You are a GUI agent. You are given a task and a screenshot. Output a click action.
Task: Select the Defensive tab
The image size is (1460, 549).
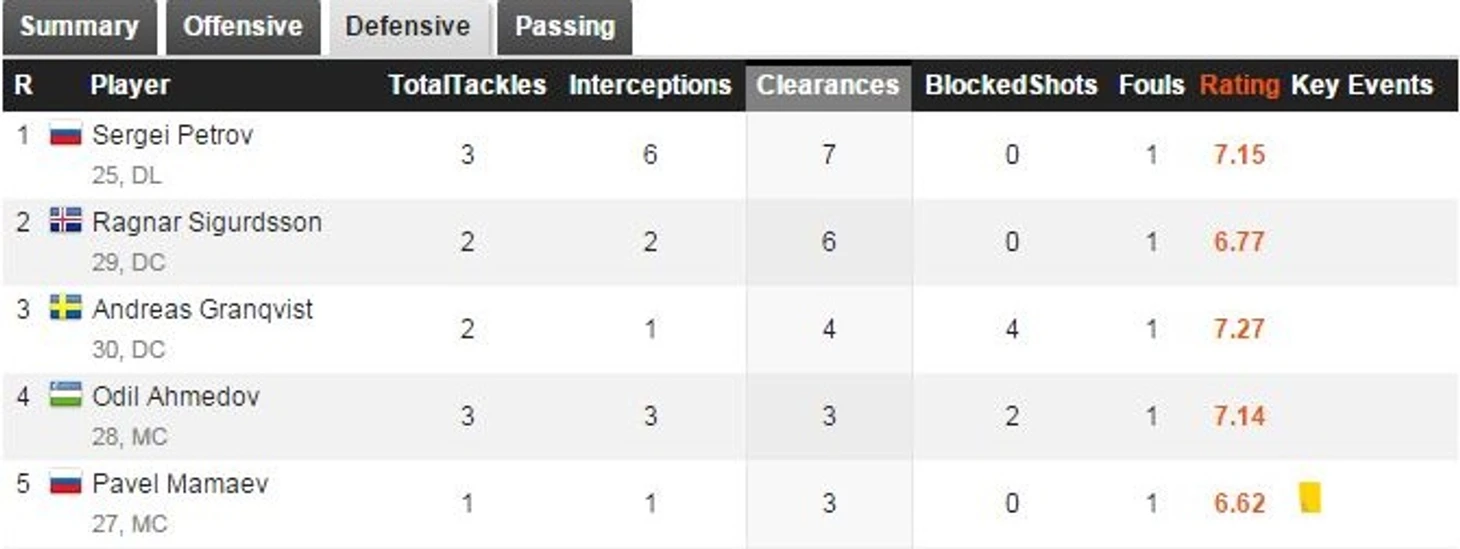tap(408, 27)
